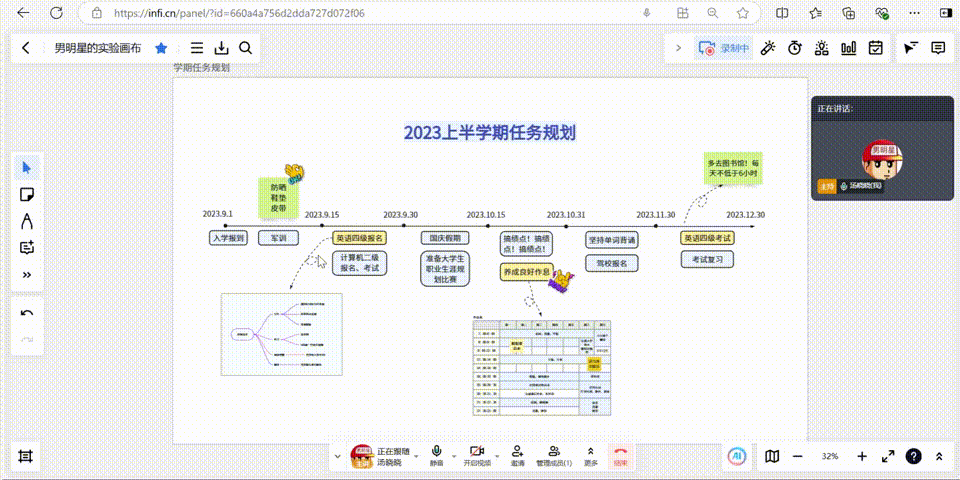960x480 pixels.
Task: Toggle the 静音 microphone button
Action: tap(437, 456)
